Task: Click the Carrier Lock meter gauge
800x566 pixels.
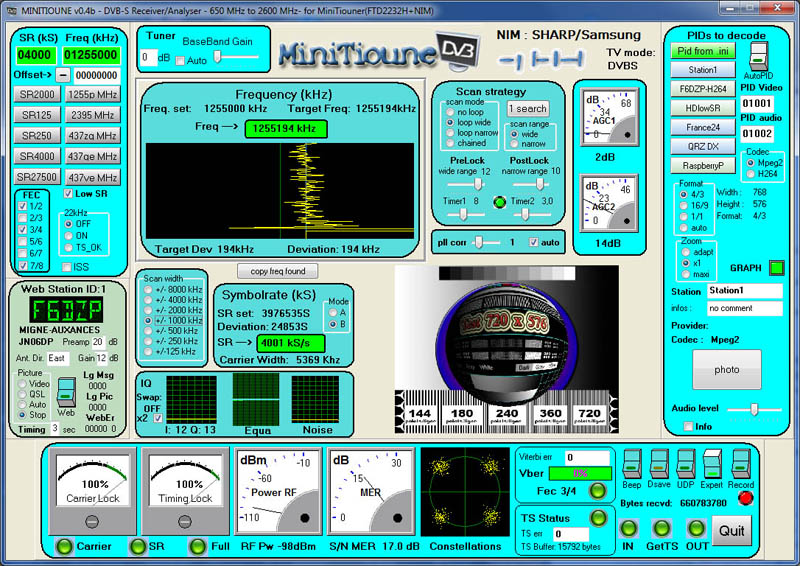Action: (93, 491)
